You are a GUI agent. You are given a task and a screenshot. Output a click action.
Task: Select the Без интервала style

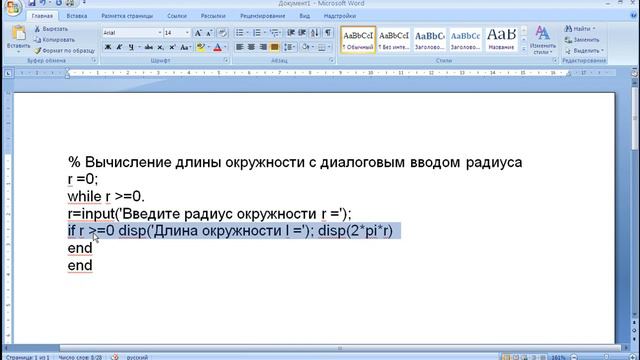point(394,40)
